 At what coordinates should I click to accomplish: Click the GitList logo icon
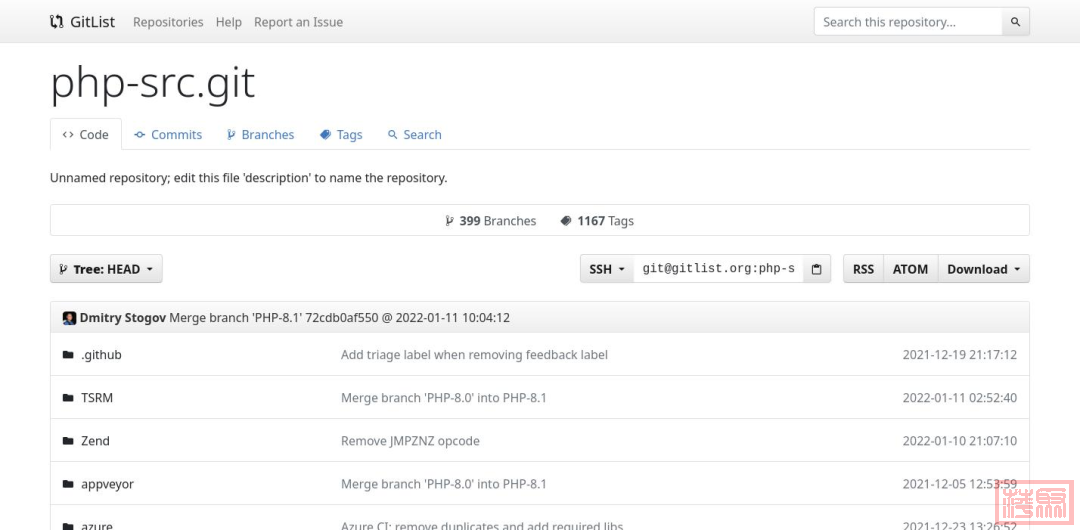(57, 22)
